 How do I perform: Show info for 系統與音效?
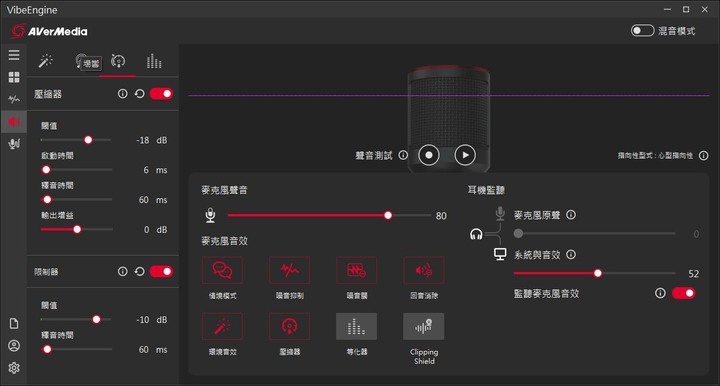[x=571, y=254]
